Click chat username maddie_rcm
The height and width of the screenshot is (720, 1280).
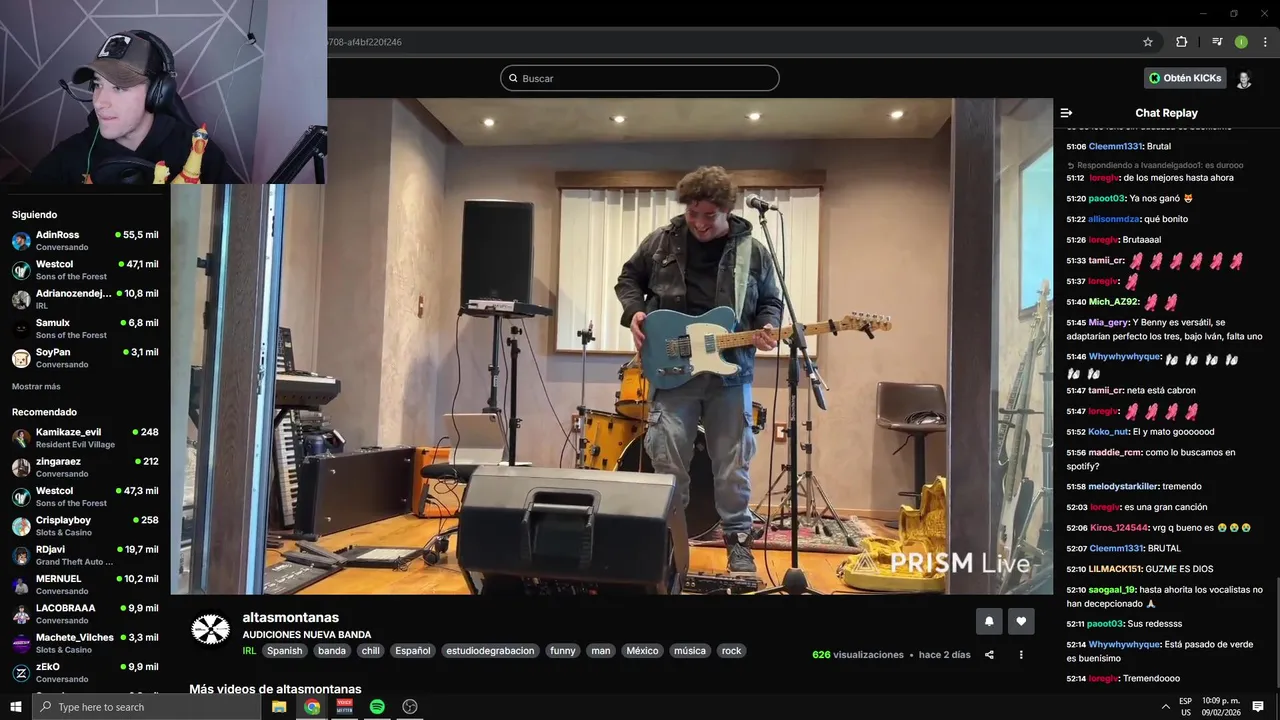(1114, 452)
